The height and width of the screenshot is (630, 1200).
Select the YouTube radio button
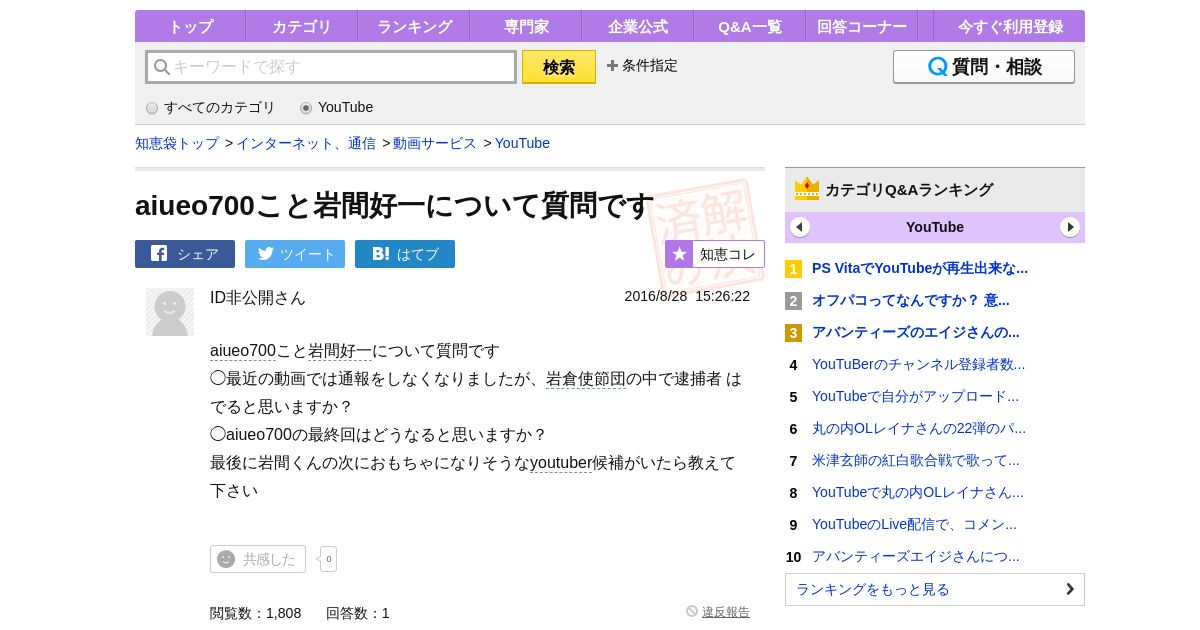click(x=306, y=108)
